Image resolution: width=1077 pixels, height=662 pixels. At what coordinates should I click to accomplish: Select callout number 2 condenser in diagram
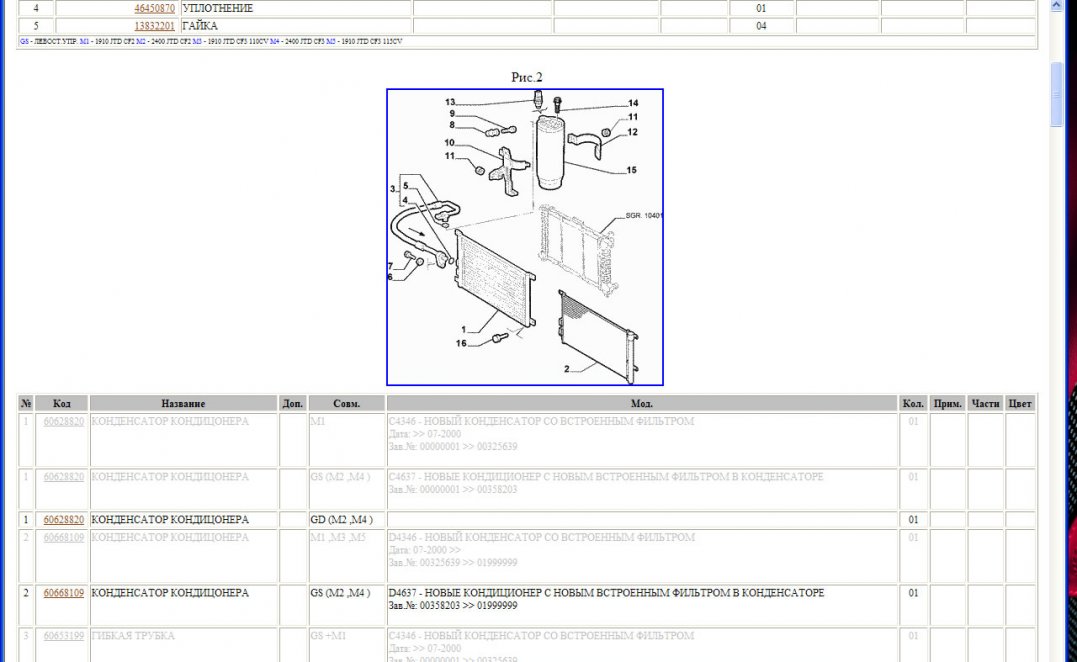click(x=566, y=369)
